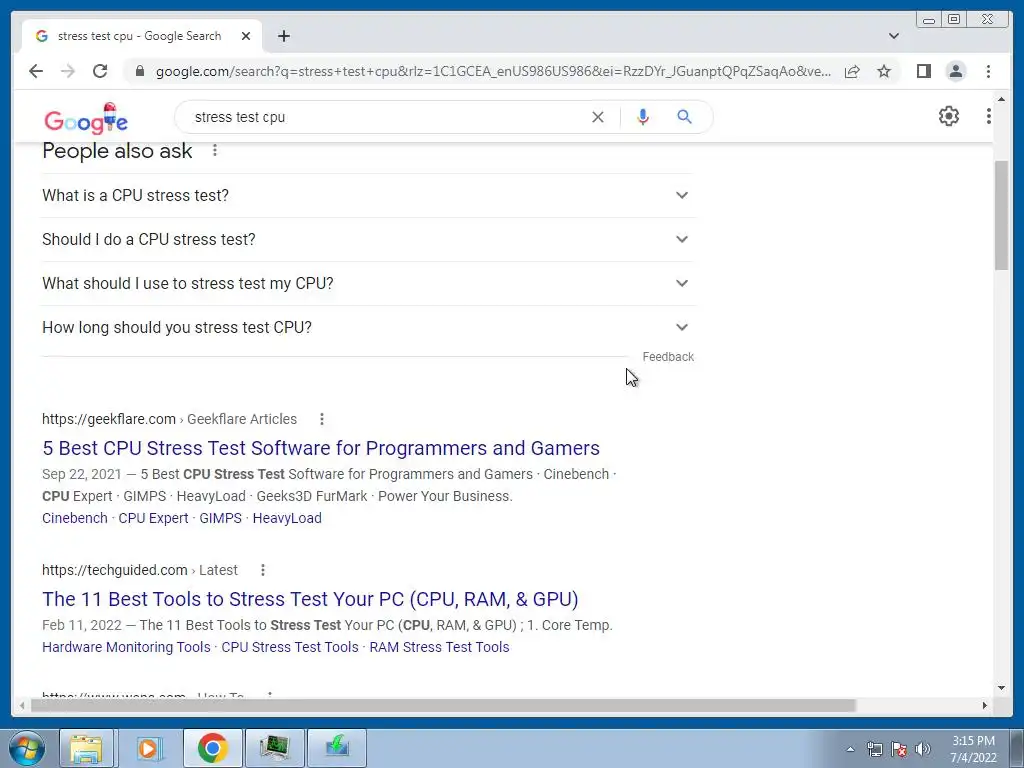View site info via lock icon
The width and height of the screenshot is (1024, 768).
pyautogui.click(x=140, y=71)
